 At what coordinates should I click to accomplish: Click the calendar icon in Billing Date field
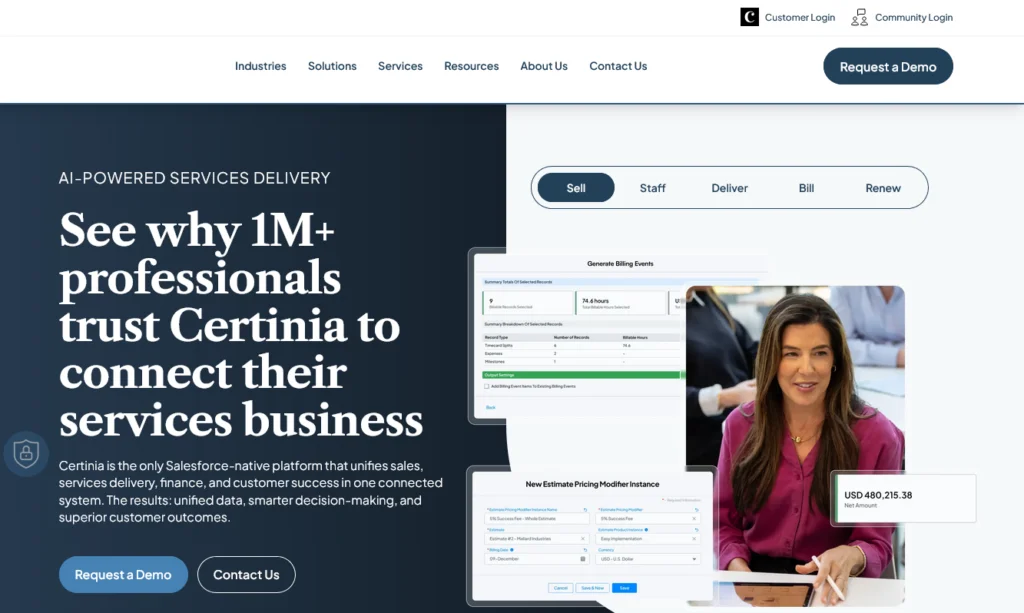tap(583, 559)
